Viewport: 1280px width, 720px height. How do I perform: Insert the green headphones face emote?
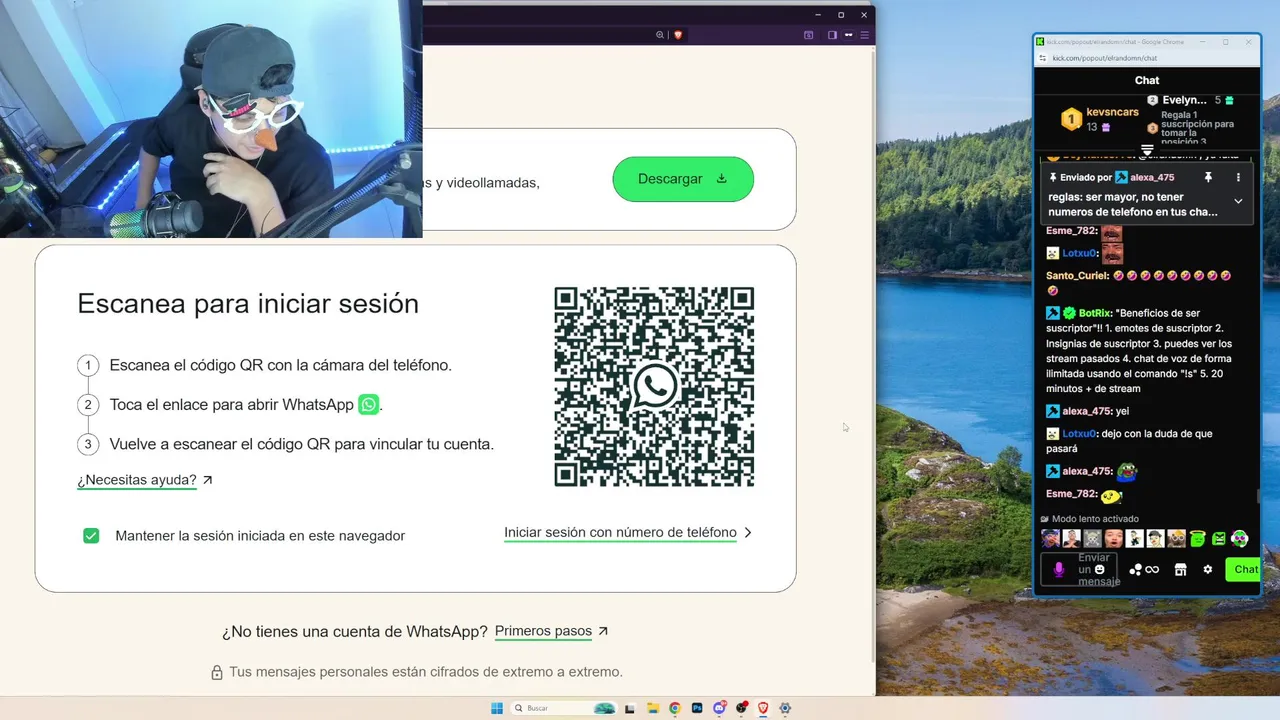pyautogui.click(x=1240, y=538)
